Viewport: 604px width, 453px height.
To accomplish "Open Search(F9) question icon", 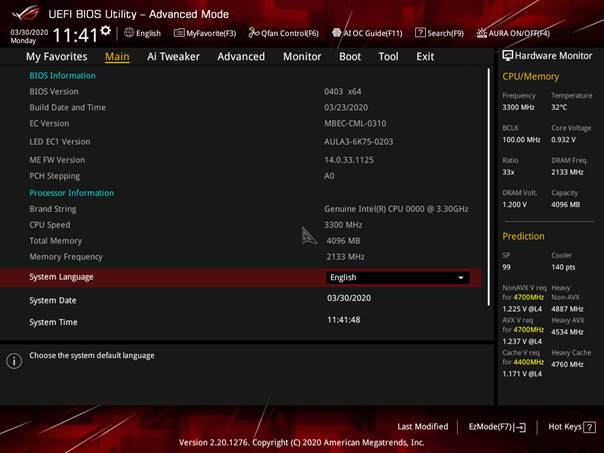I will tap(420, 33).
